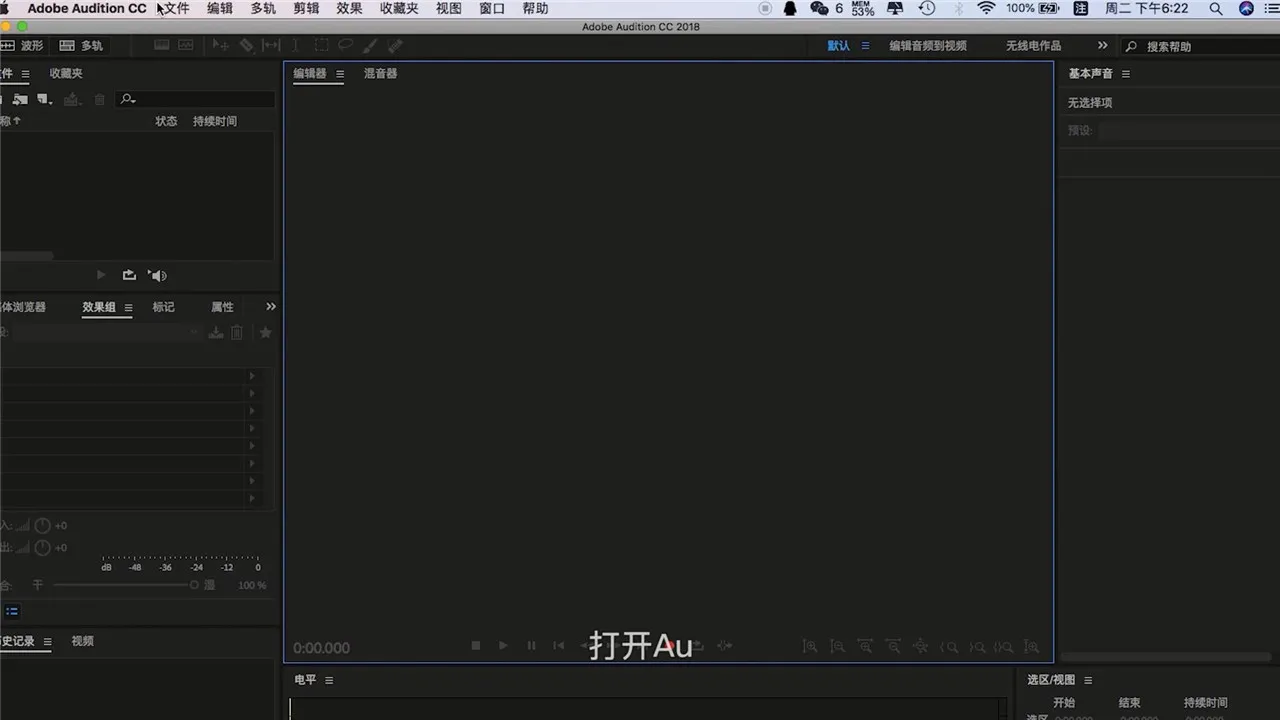Sort files by 持续时间 column
Viewport: 1280px width, 720px height.
coord(215,121)
